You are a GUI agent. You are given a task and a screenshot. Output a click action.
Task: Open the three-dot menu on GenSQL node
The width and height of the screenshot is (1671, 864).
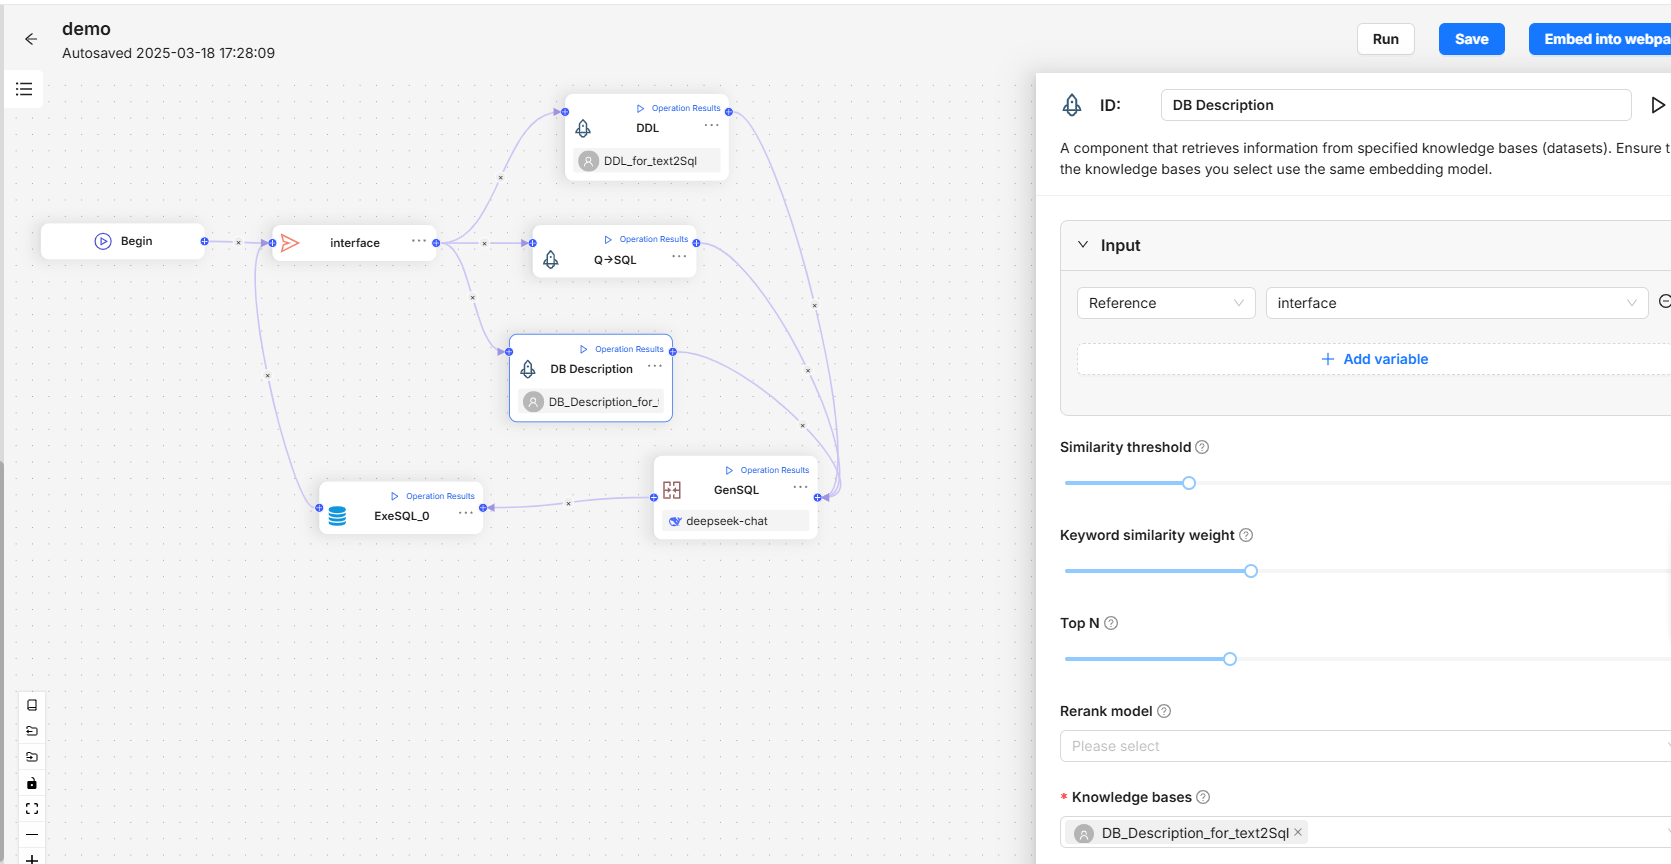pyautogui.click(x=800, y=487)
